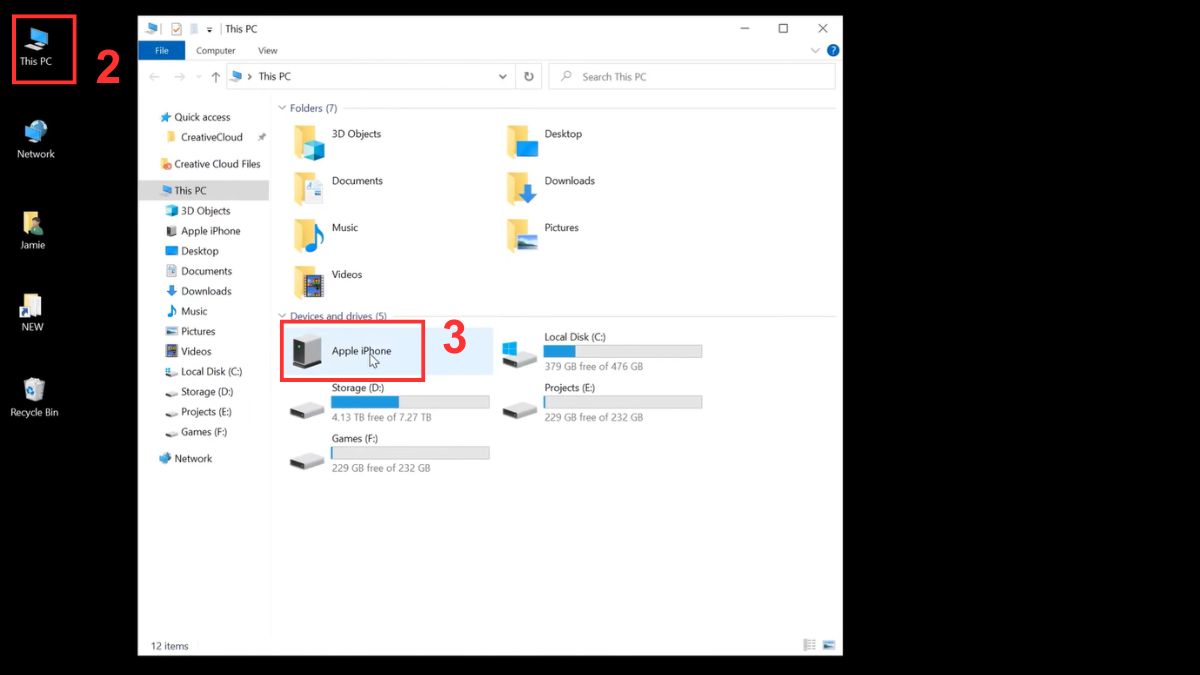
Task: Select Music in navigation pane
Action: pos(194,311)
